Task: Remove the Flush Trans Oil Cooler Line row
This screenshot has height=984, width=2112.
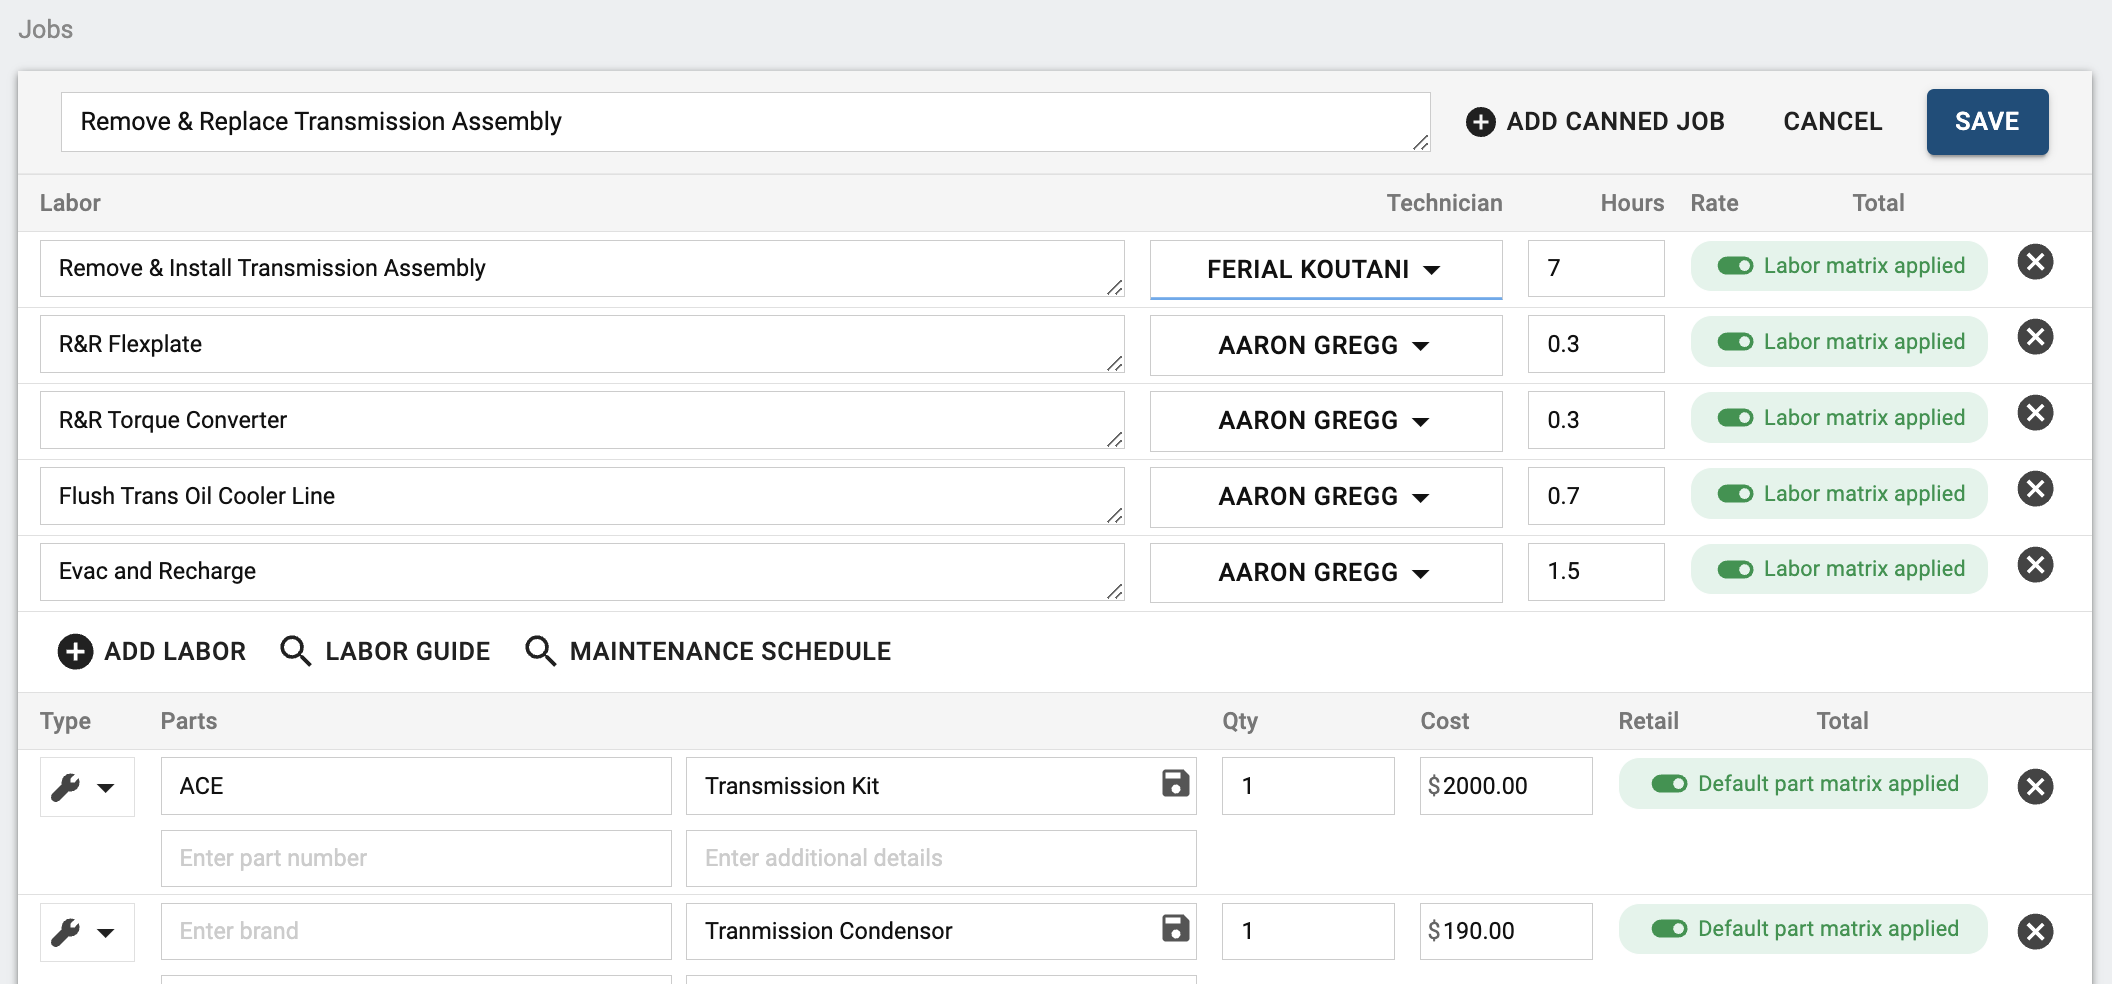Action: coord(2035,489)
